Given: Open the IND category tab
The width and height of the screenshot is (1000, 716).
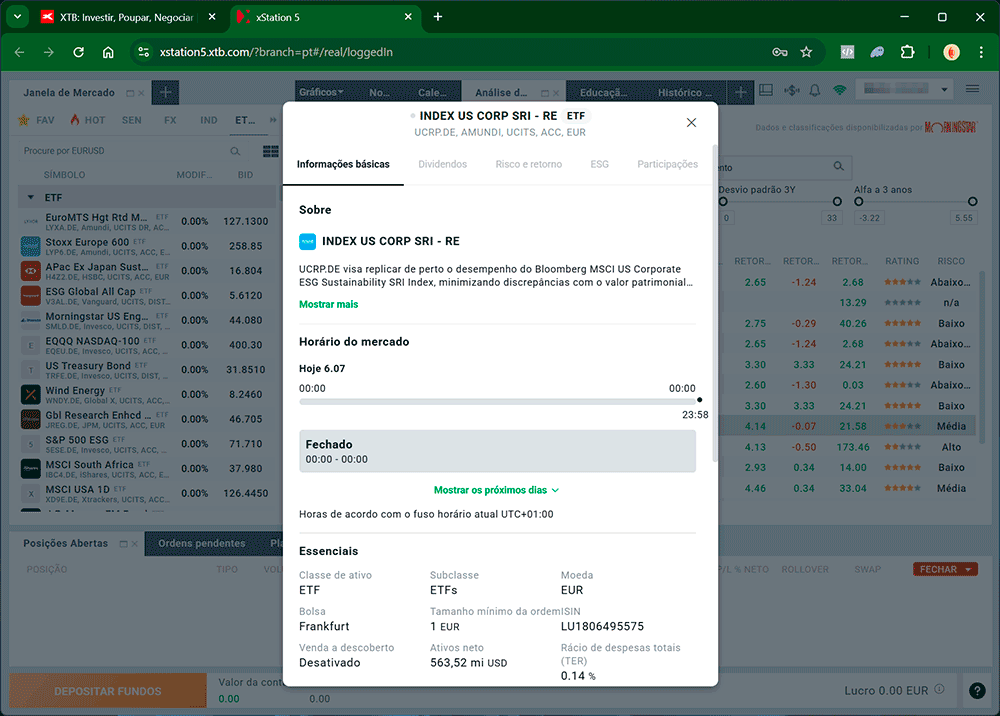Looking at the screenshot, I should [209, 120].
